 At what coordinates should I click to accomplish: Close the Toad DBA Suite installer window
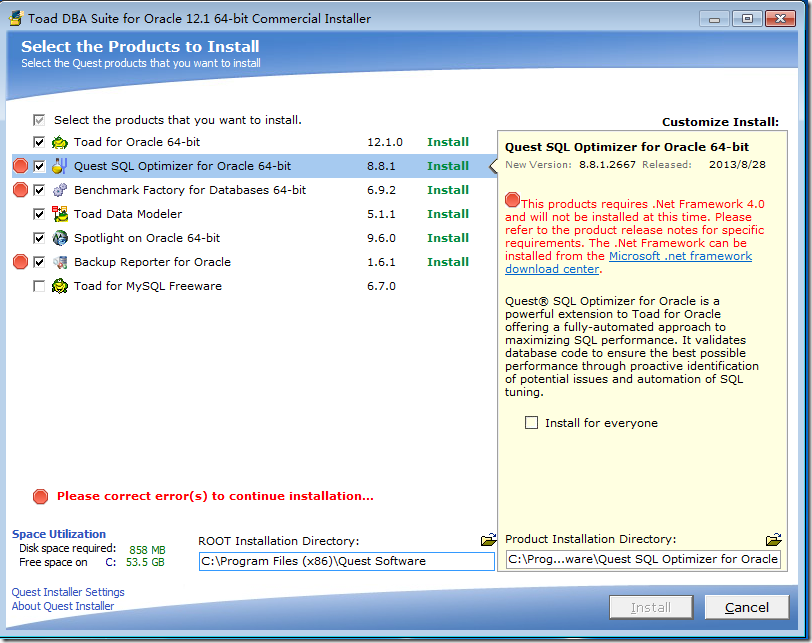(780, 19)
